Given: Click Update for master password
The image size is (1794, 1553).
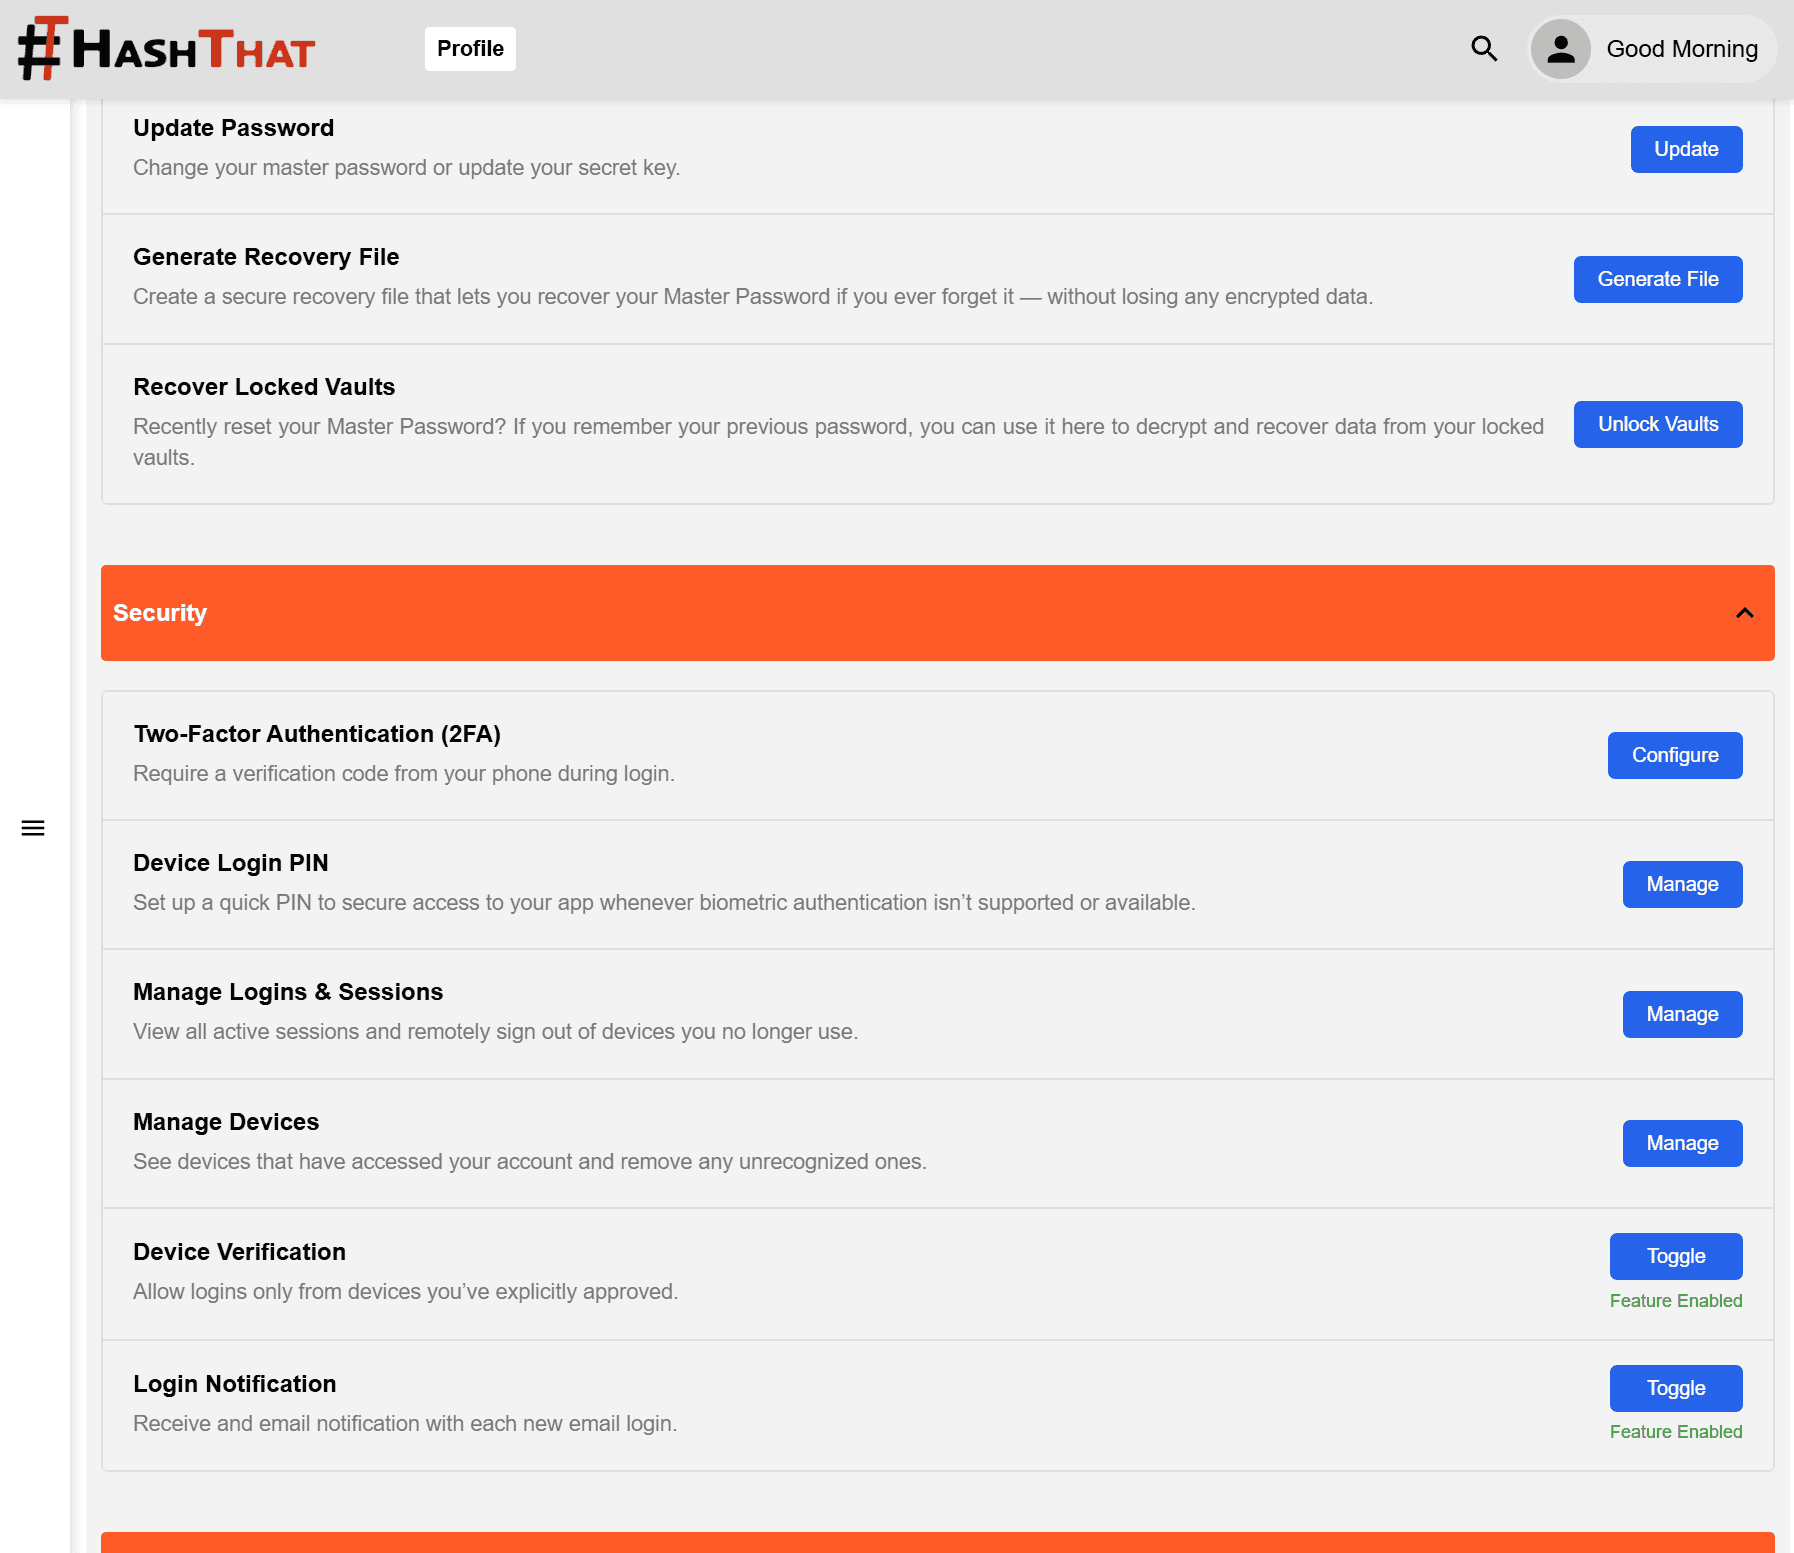Looking at the screenshot, I should pyautogui.click(x=1685, y=149).
